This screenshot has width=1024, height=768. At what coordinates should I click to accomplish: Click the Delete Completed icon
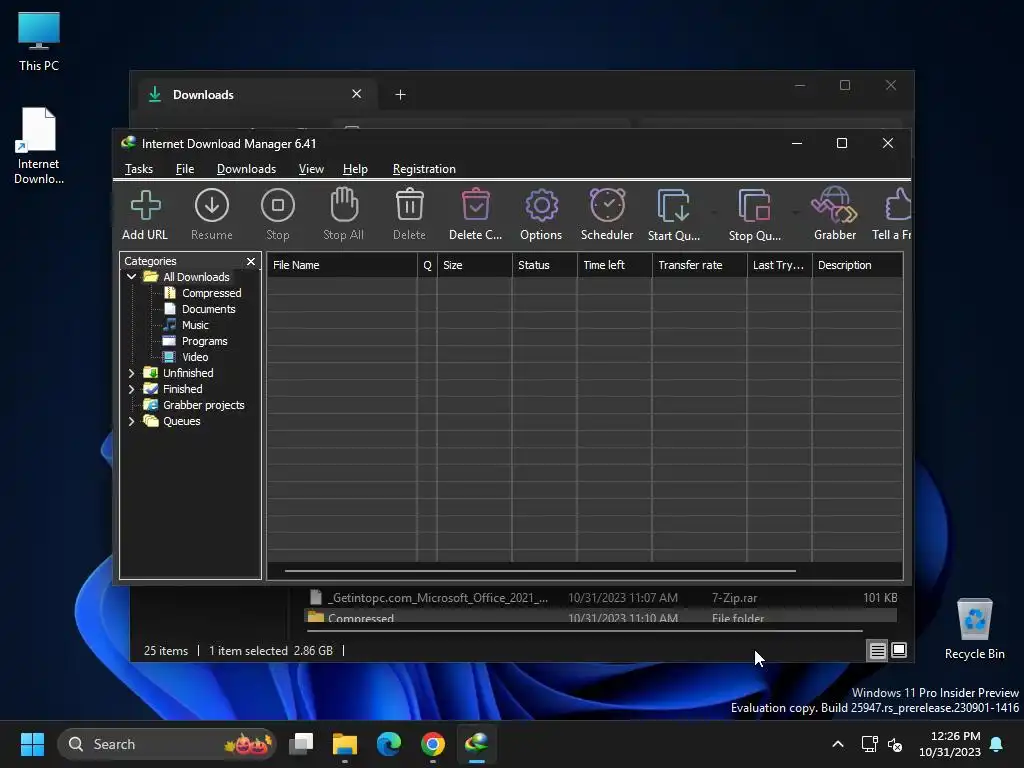[475, 206]
